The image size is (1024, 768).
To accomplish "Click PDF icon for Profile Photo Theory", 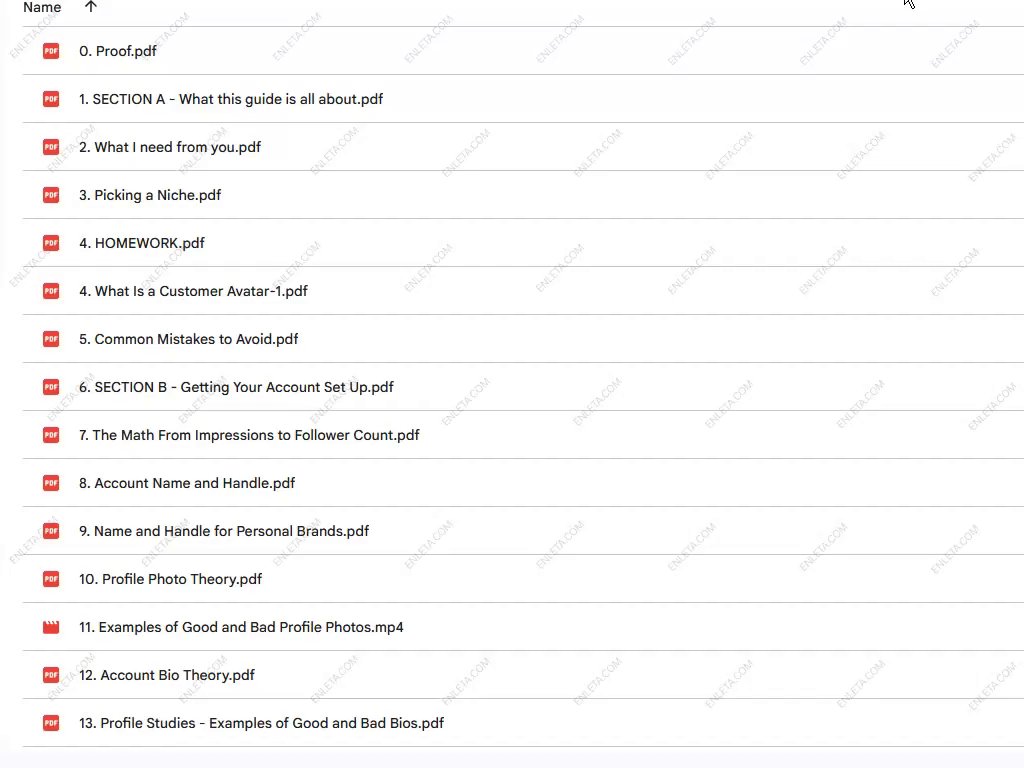I will click(51, 579).
